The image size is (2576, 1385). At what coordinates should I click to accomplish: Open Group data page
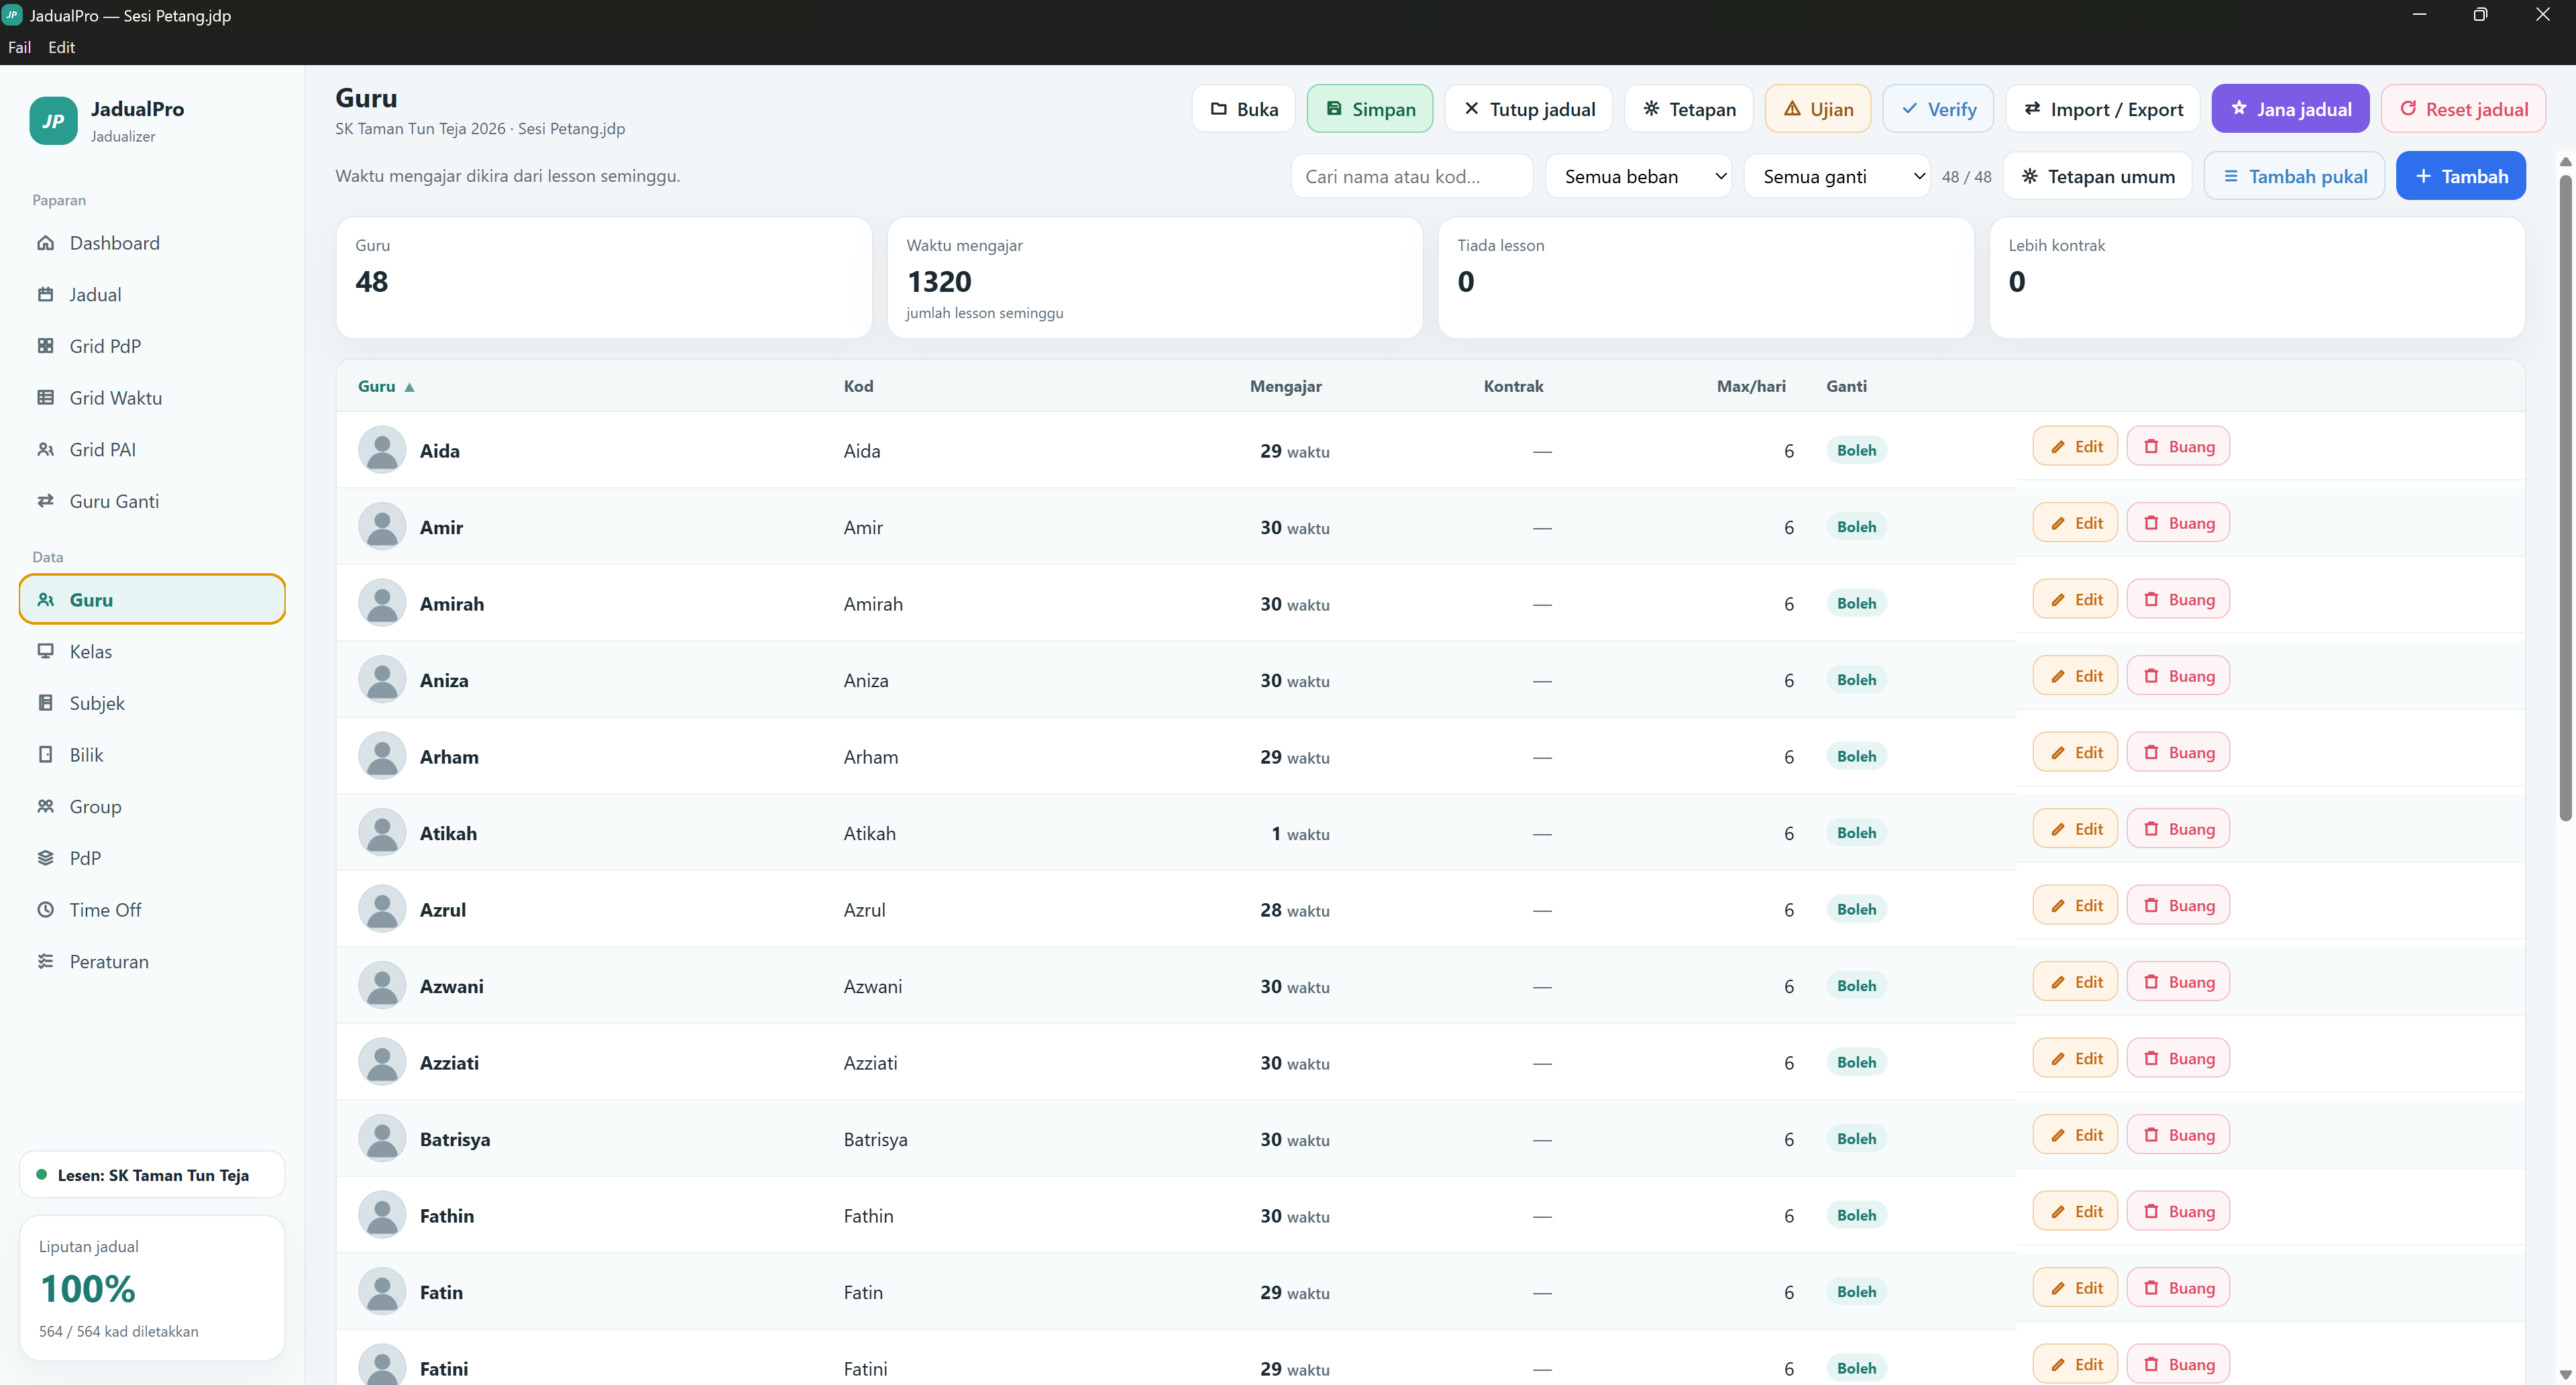click(x=152, y=807)
